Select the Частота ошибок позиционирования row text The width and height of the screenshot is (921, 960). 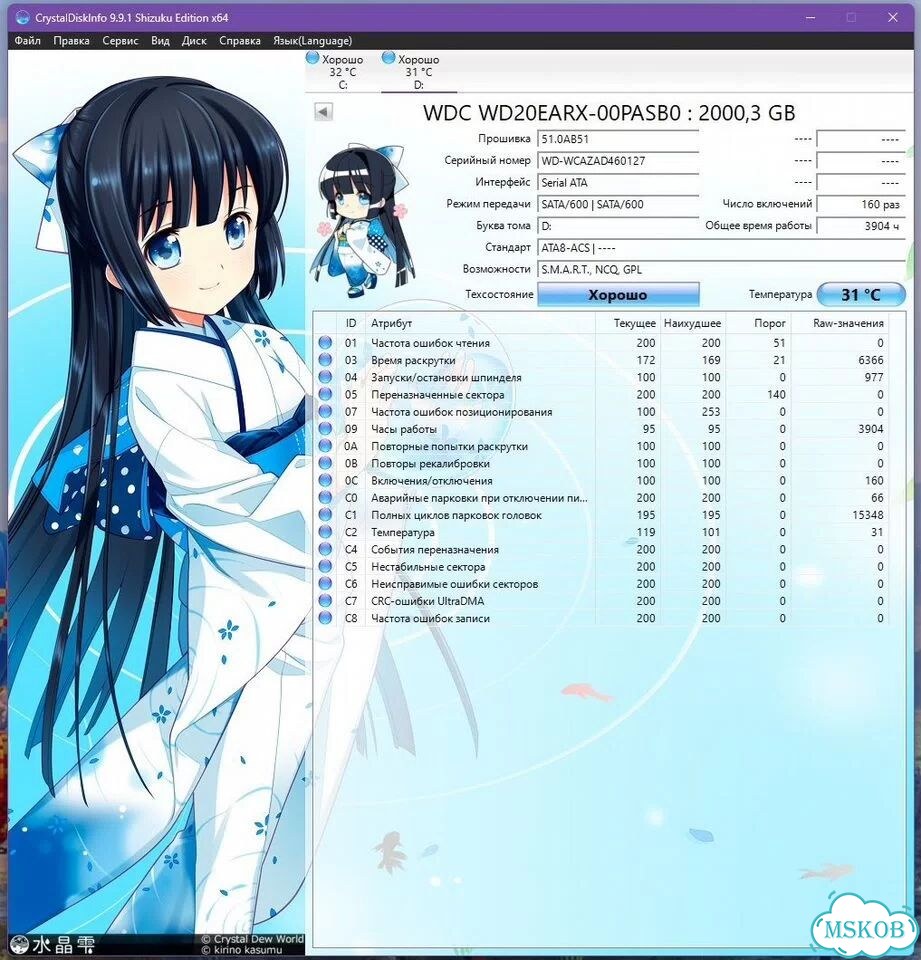coord(461,411)
